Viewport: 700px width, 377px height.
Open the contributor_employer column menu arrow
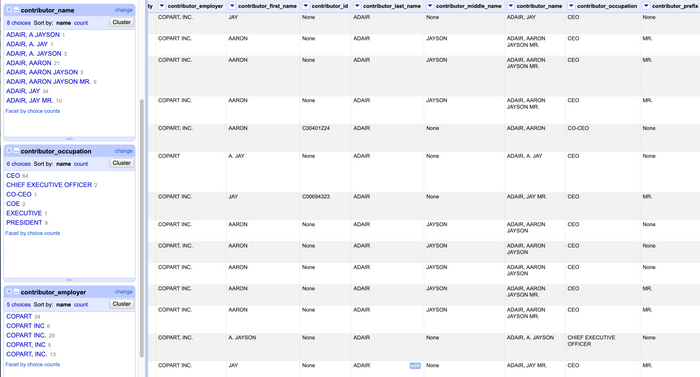tap(162, 6)
